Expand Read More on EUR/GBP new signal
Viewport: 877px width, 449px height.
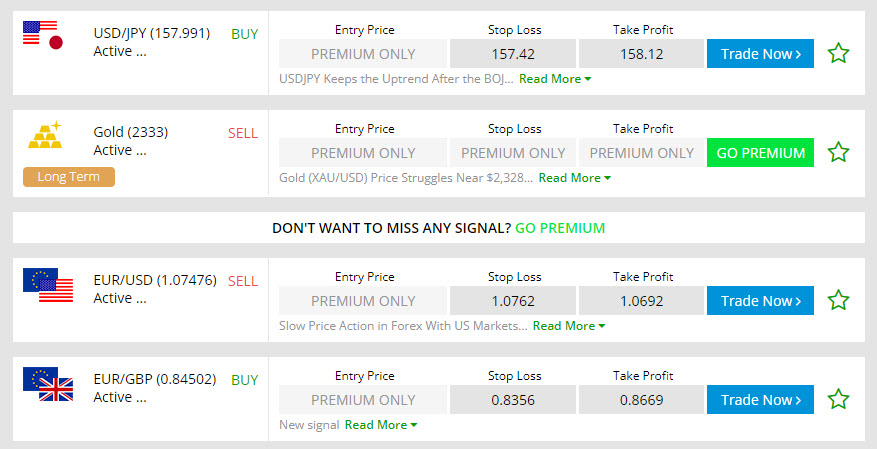(x=380, y=425)
